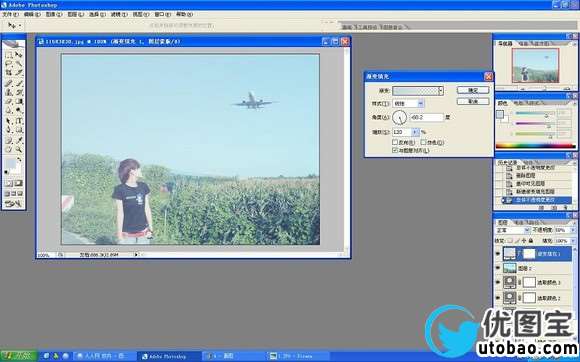This screenshot has width=580, height=362.
Task: Click the rainbow color spectrum bar
Action: click(536, 146)
